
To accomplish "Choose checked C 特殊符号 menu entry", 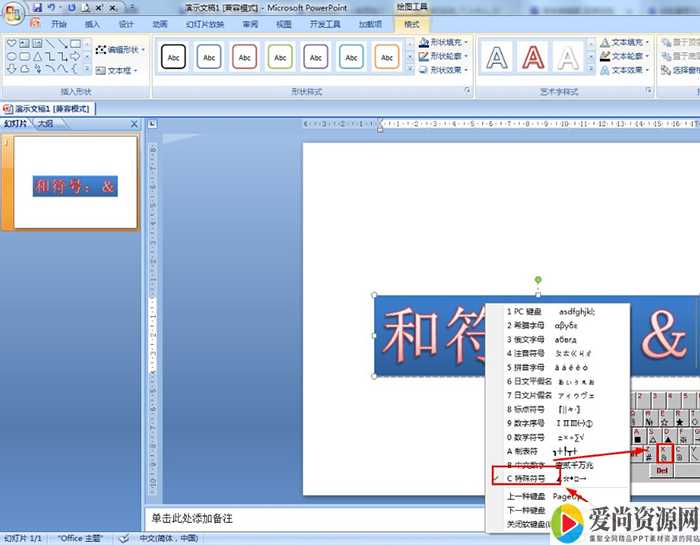I will point(558,478).
